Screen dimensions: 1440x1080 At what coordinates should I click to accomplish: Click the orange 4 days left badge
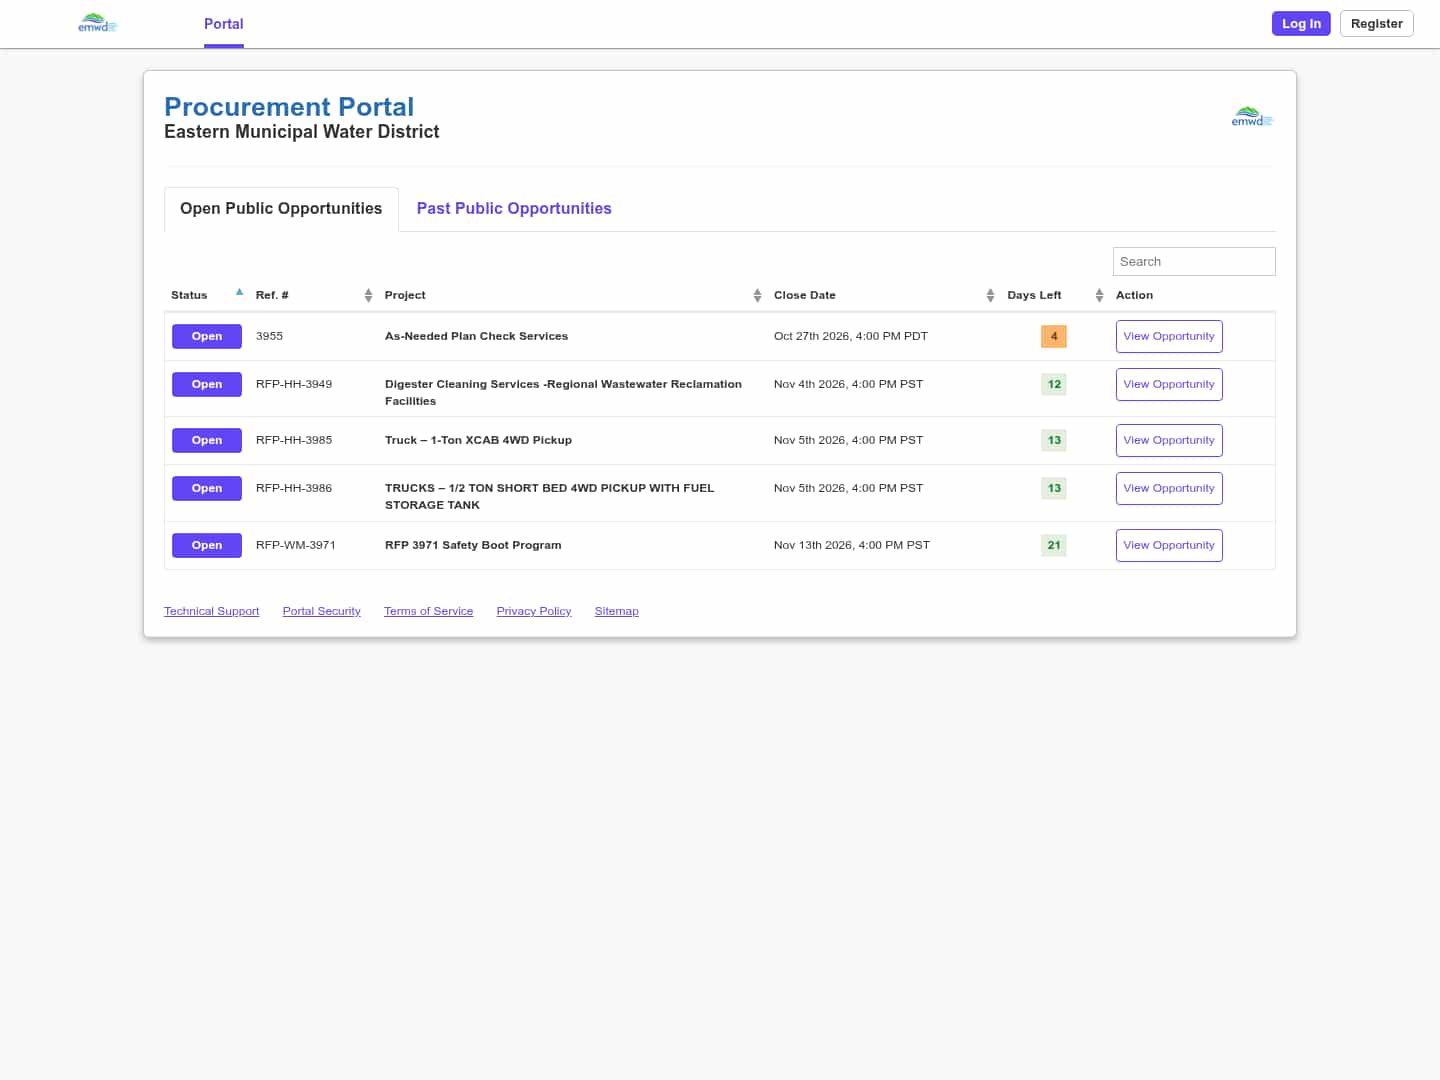tap(1054, 337)
